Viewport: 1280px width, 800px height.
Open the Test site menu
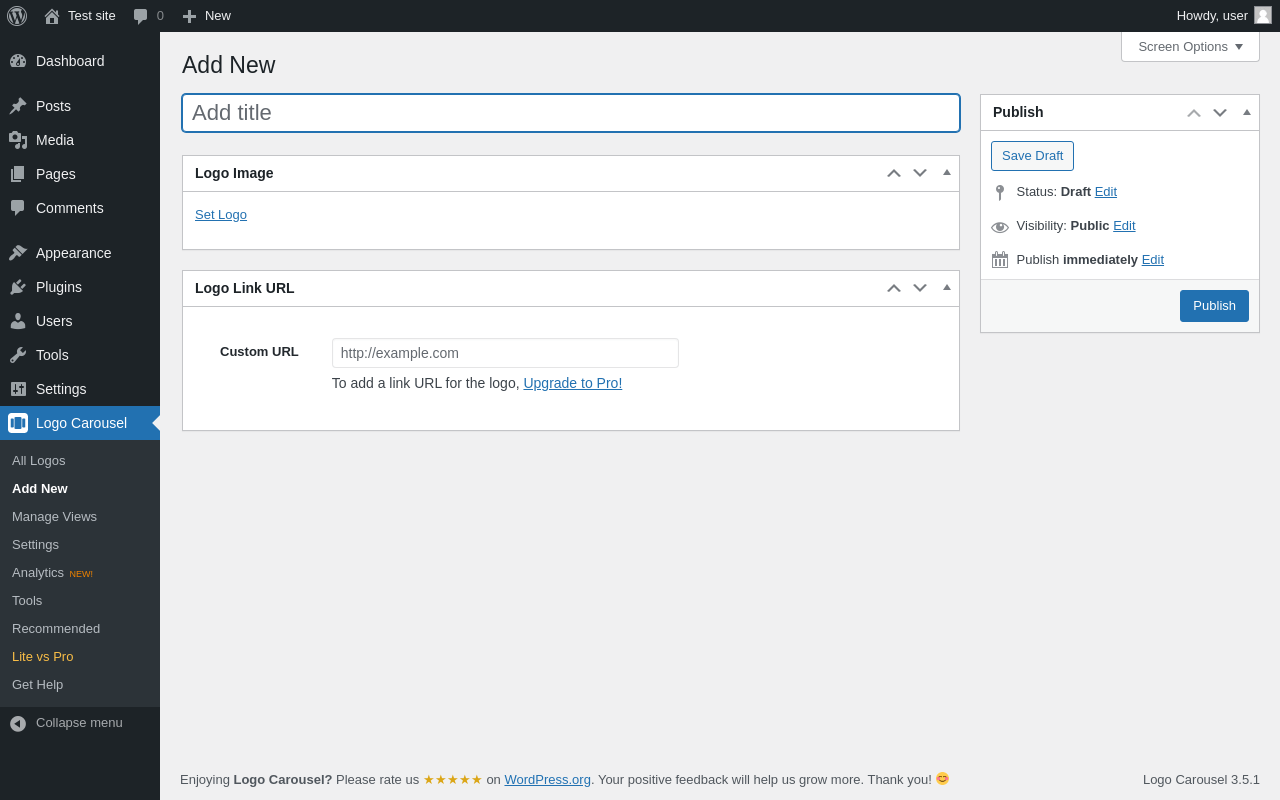pos(80,16)
